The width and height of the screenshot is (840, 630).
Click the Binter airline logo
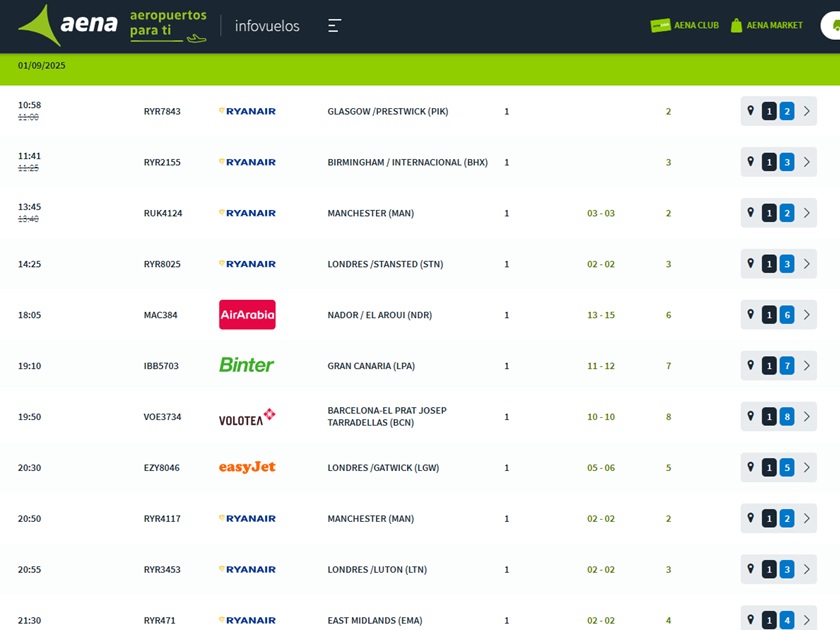coord(246,366)
